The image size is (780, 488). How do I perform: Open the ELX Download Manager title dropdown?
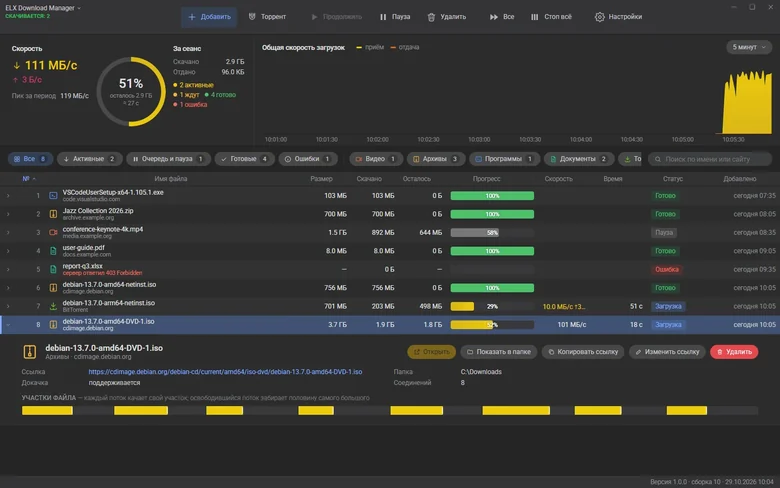tap(43, 8)
